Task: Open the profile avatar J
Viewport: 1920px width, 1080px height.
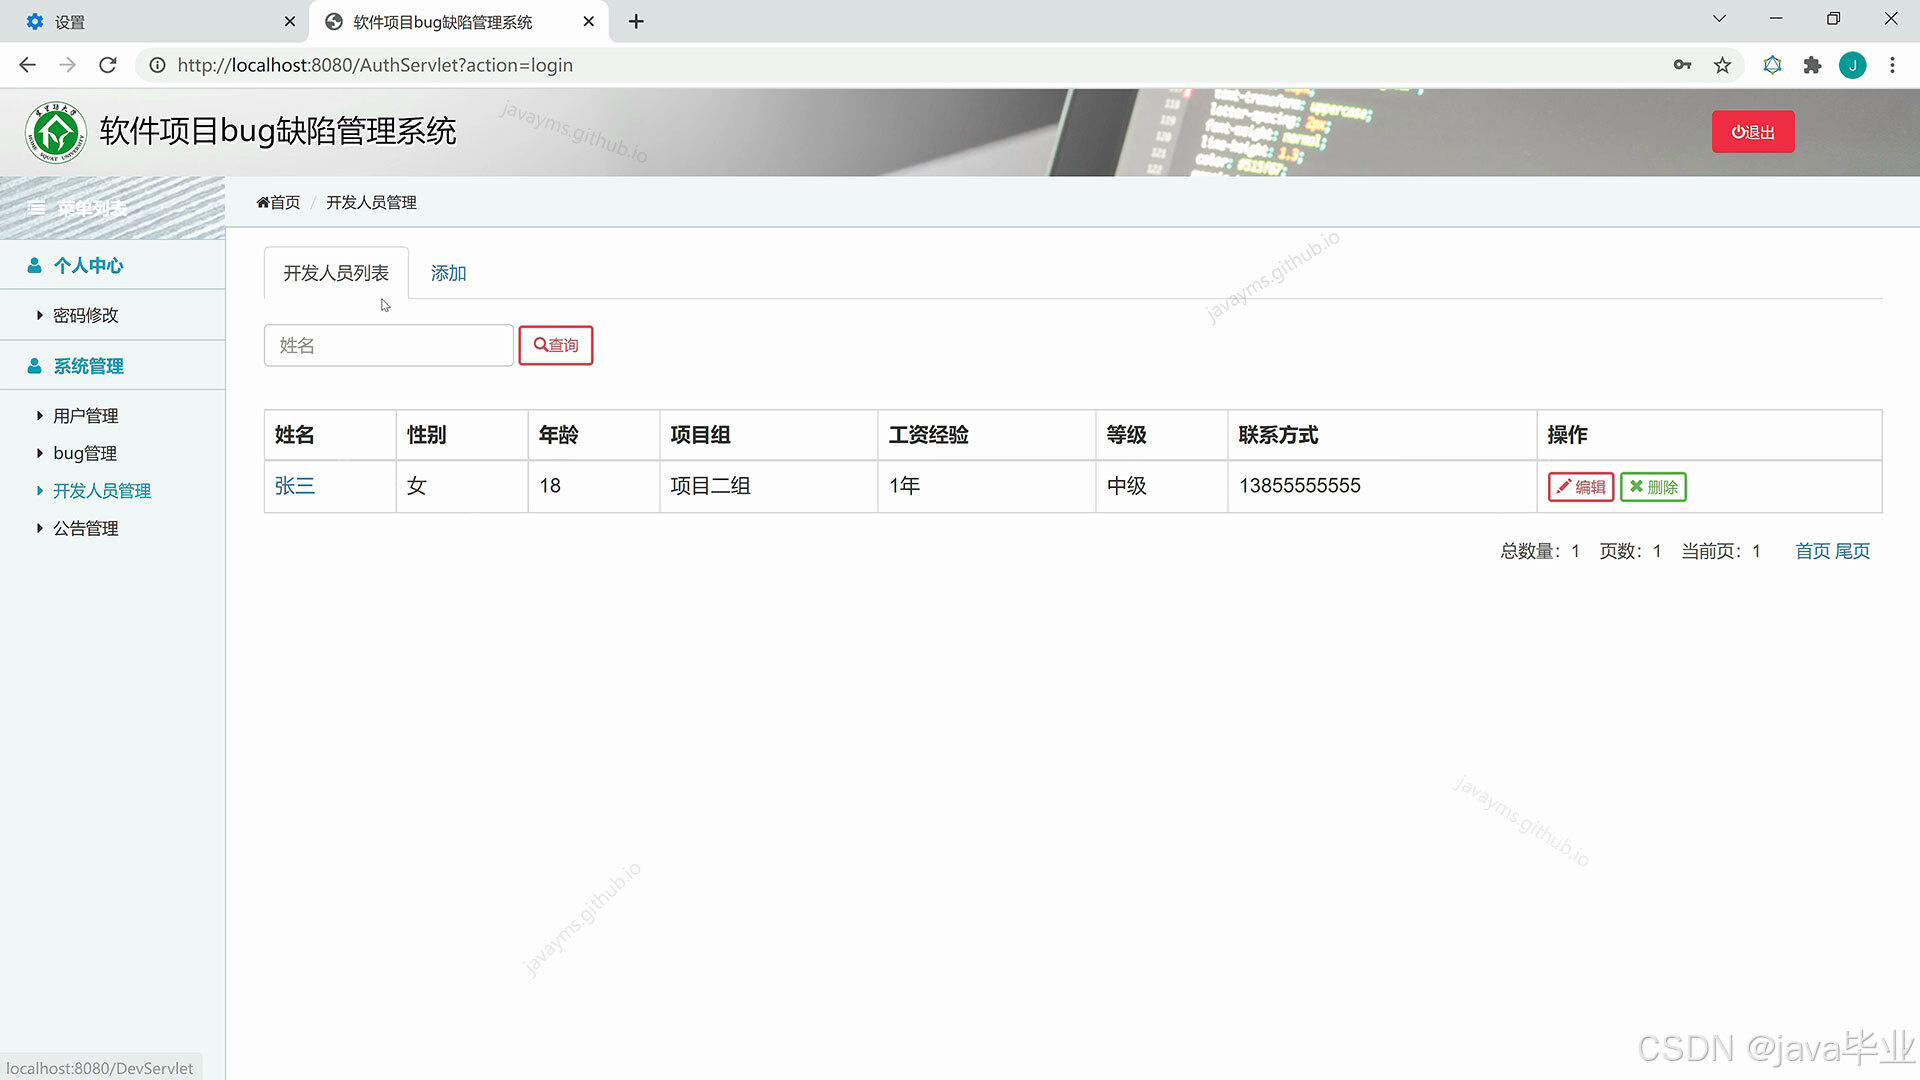Action: point(1852,65)
